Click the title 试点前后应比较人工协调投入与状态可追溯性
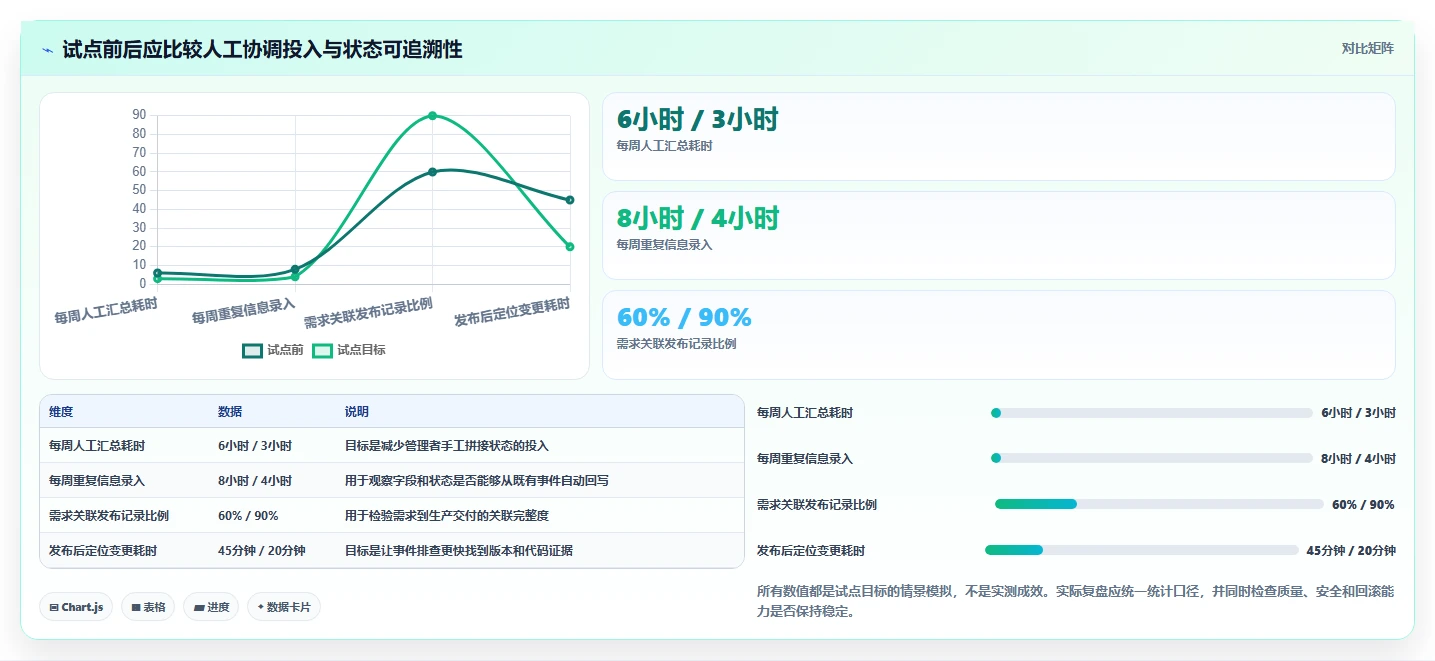Image resolution: width=1435 pixels, height=661 pixels. coord(262,50)
